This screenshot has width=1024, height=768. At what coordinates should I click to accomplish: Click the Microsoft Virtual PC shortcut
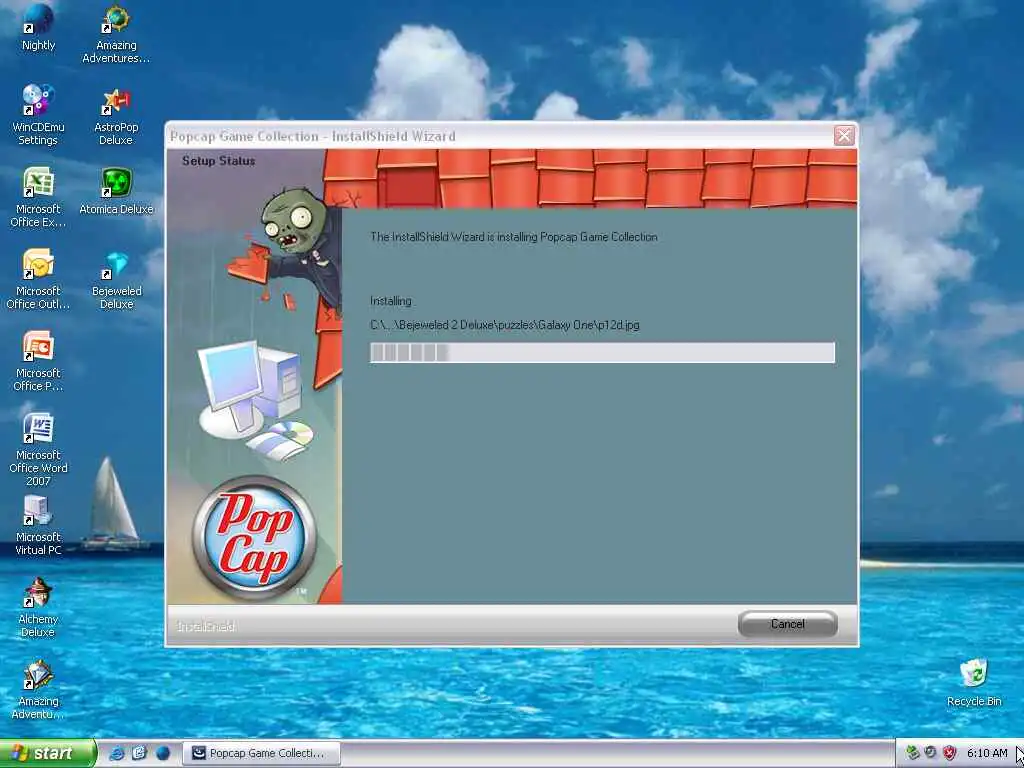click(38, 526)
